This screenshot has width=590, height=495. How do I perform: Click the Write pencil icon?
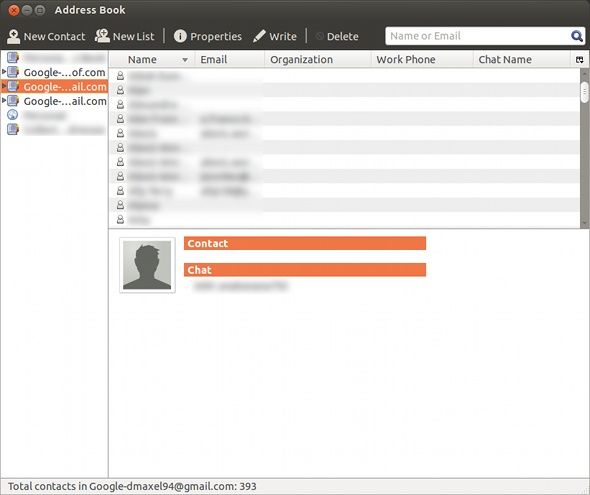point(259,36)
